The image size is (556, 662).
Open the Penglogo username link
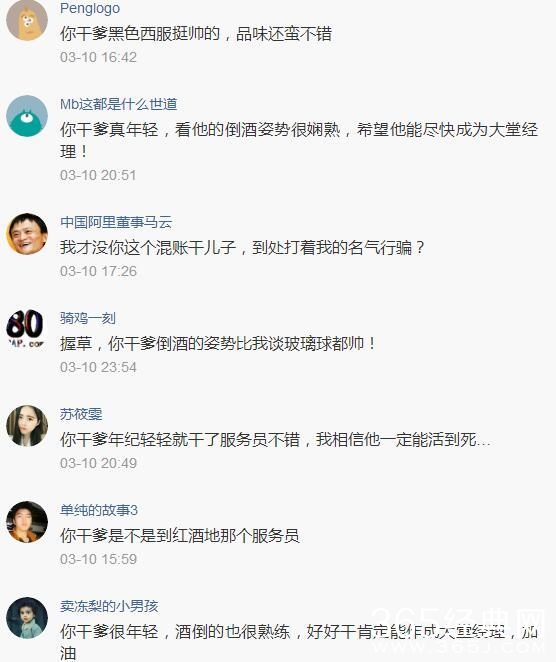pos(90,8)
